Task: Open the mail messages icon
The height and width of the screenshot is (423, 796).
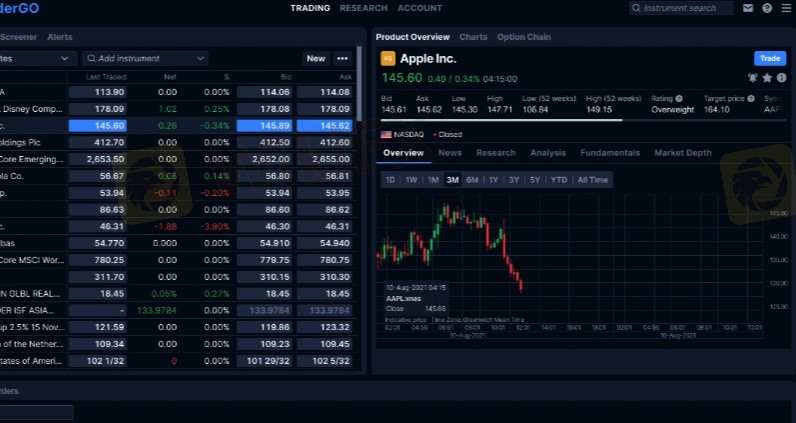Action: tap(748, 8)
